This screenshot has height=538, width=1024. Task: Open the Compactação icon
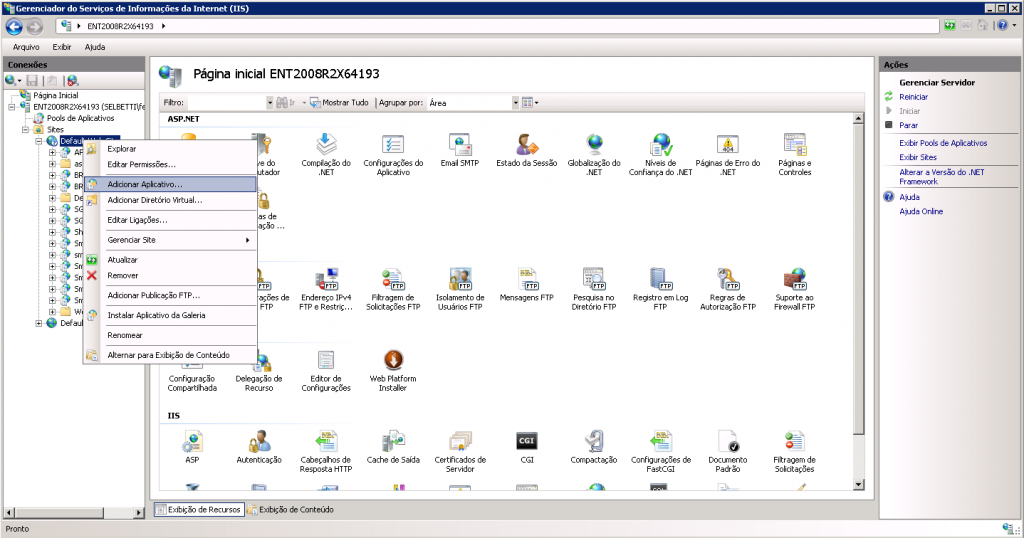pos(594,447)
